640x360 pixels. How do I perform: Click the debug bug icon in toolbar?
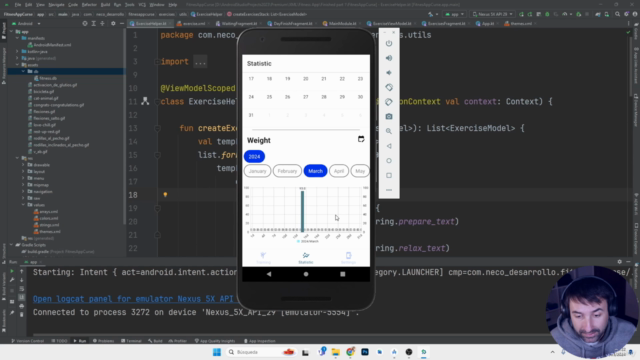(547, 14)
